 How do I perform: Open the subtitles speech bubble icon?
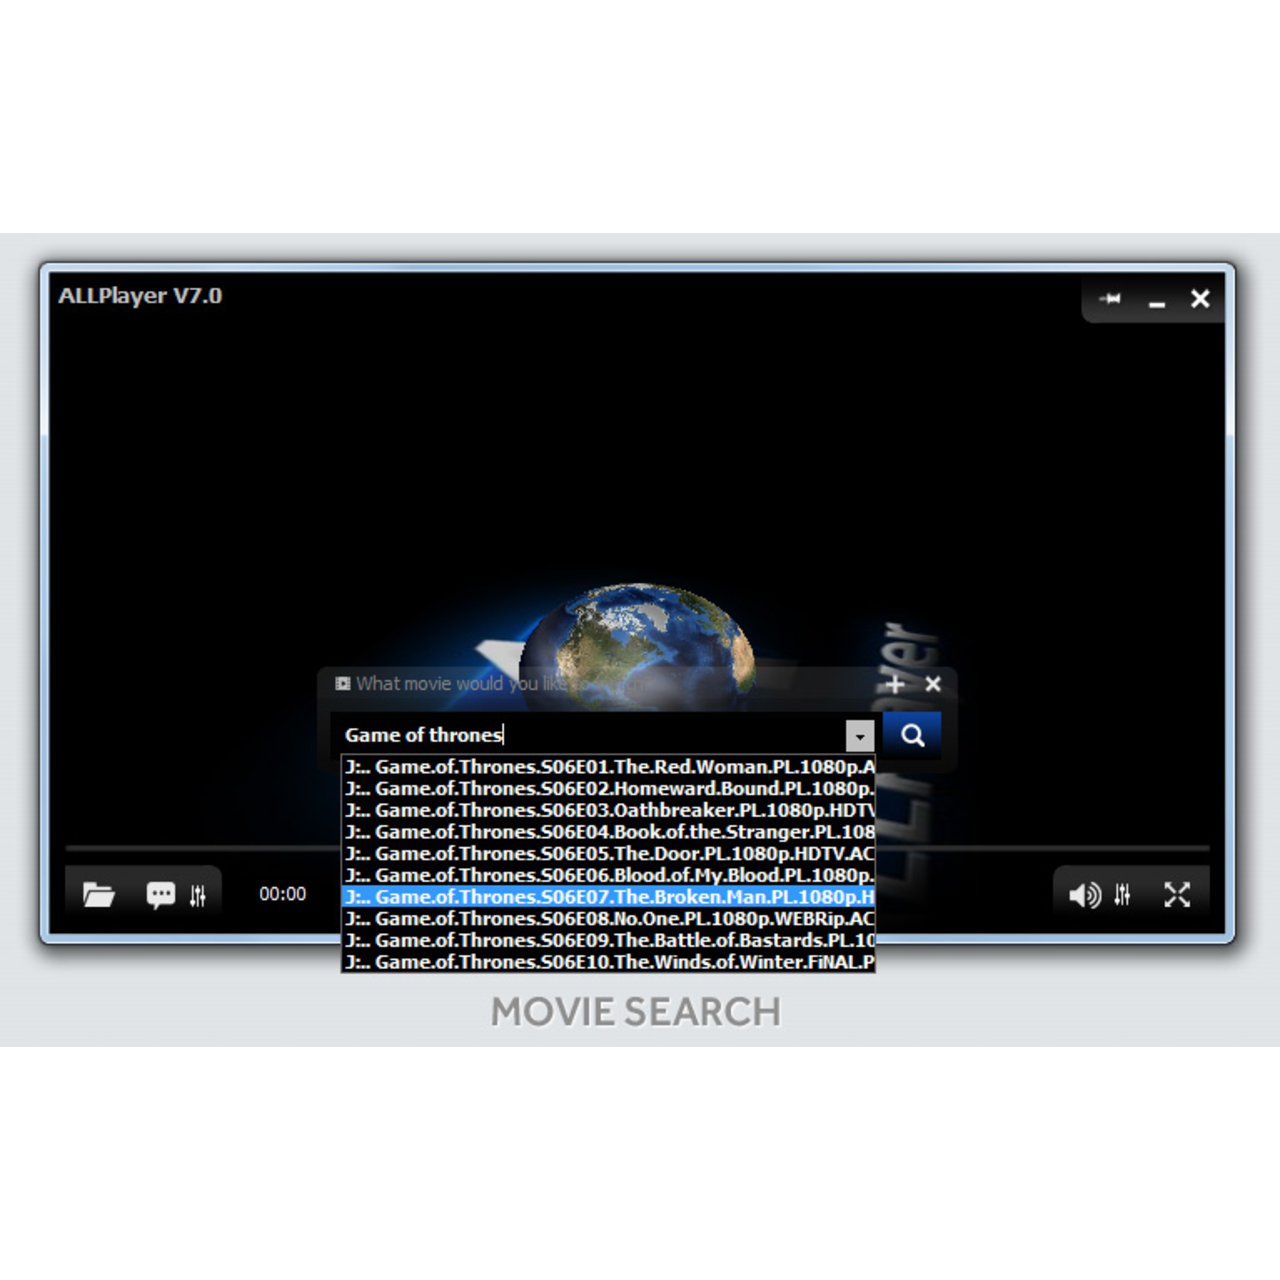[161, 894]
